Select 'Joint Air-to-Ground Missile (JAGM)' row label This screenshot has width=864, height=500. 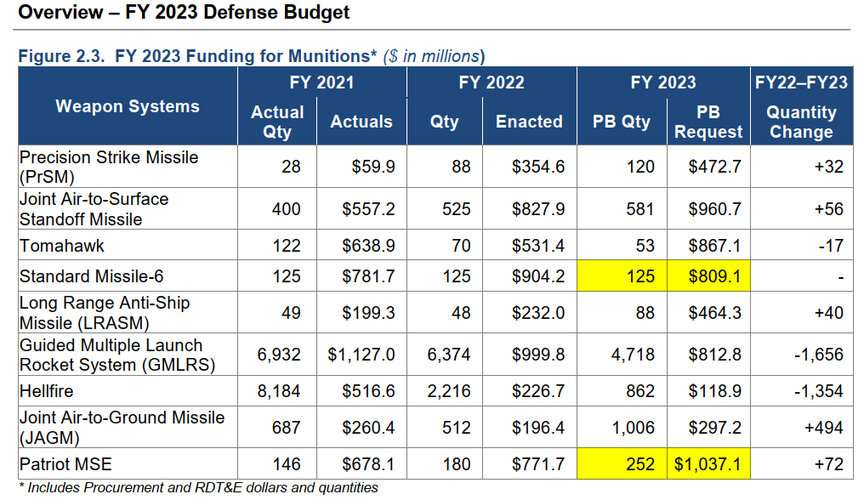122,427
